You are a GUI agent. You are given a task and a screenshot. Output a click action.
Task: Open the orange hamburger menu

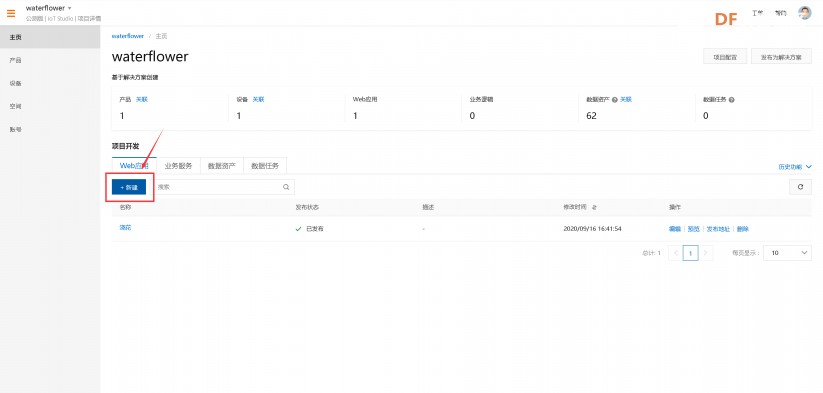tap(11, 13)
